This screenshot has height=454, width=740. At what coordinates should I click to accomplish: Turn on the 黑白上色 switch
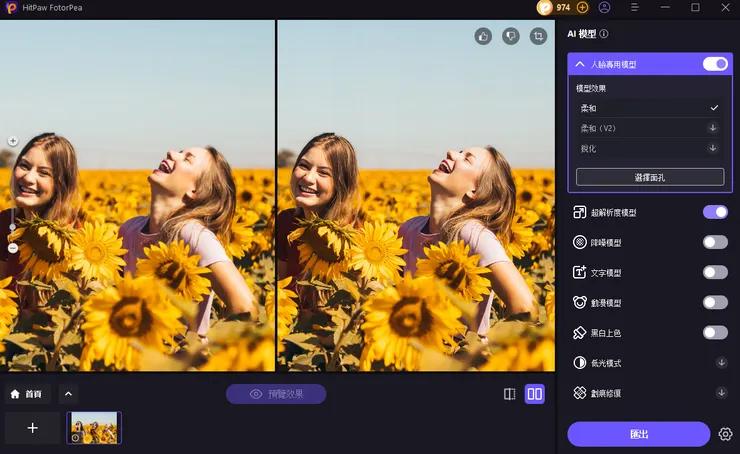click(x=715, y=332)
